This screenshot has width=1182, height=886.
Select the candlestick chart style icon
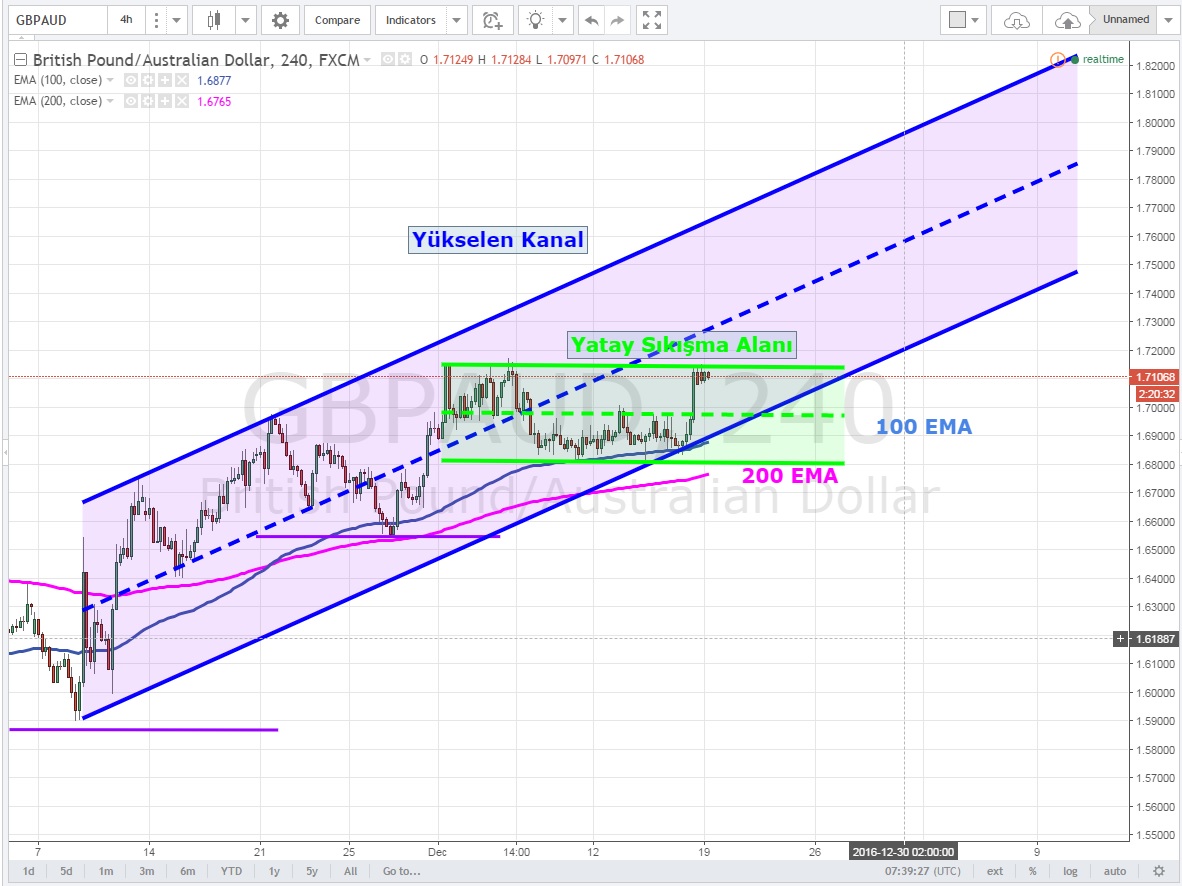[214, 20]
